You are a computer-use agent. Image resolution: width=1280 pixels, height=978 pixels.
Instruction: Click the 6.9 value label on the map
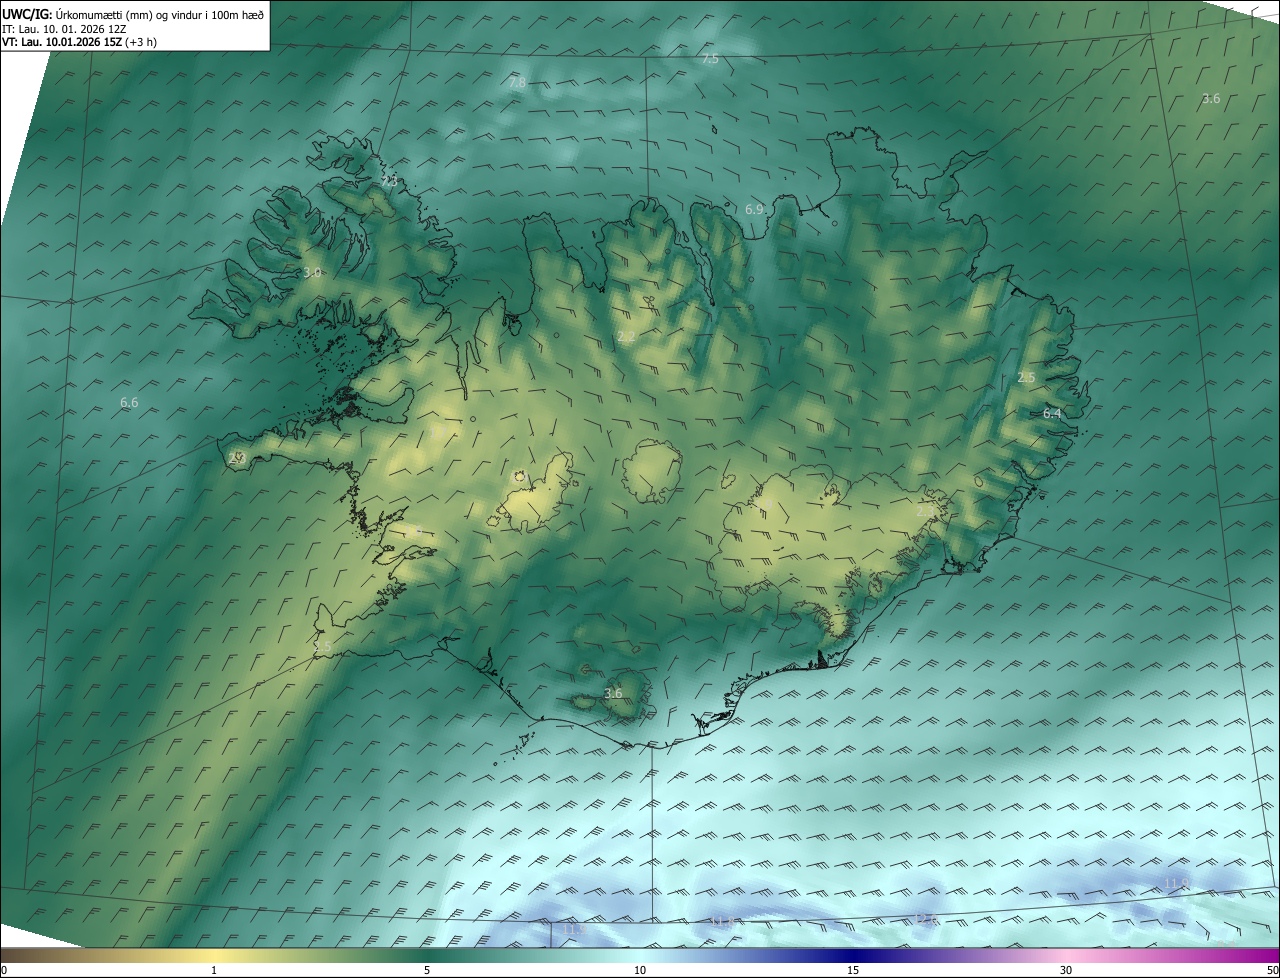point(754,210)
